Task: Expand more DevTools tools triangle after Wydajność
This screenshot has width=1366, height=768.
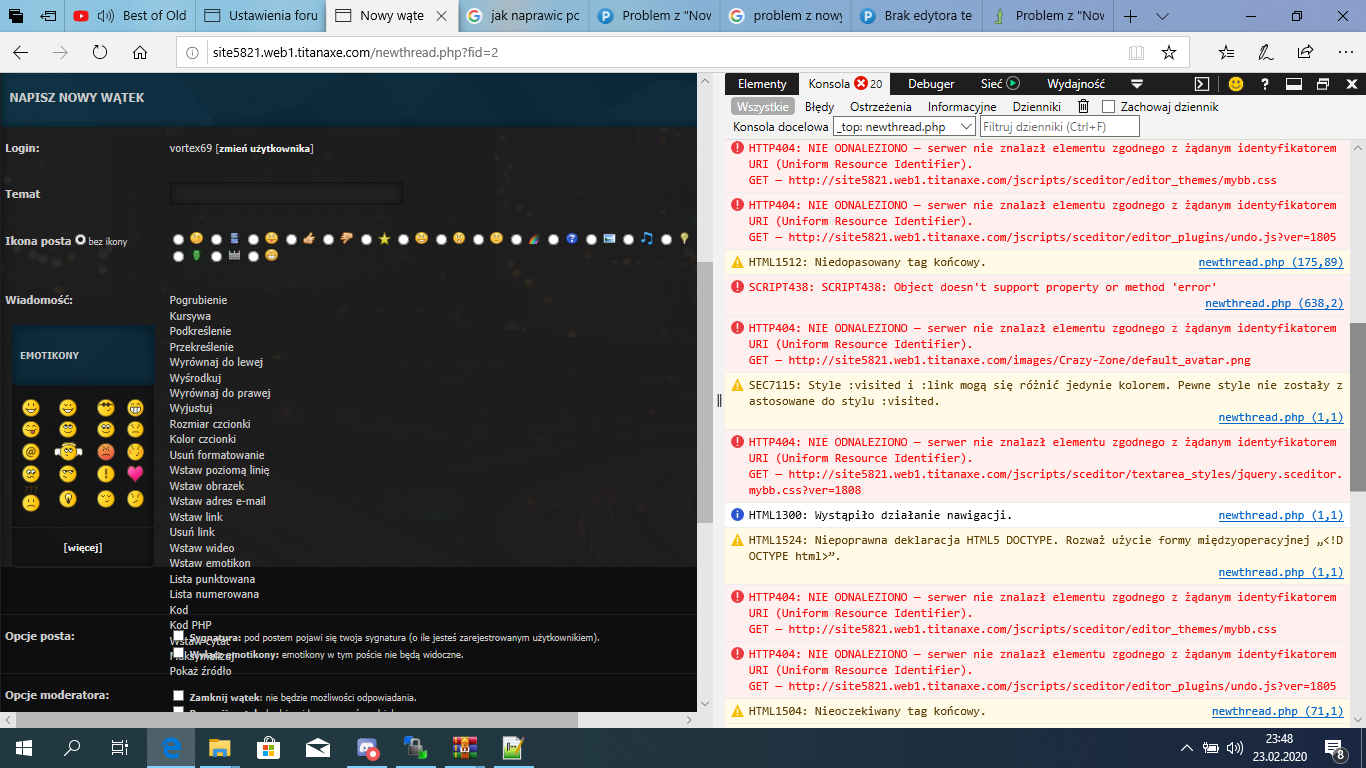Action: coord(1137,84)
